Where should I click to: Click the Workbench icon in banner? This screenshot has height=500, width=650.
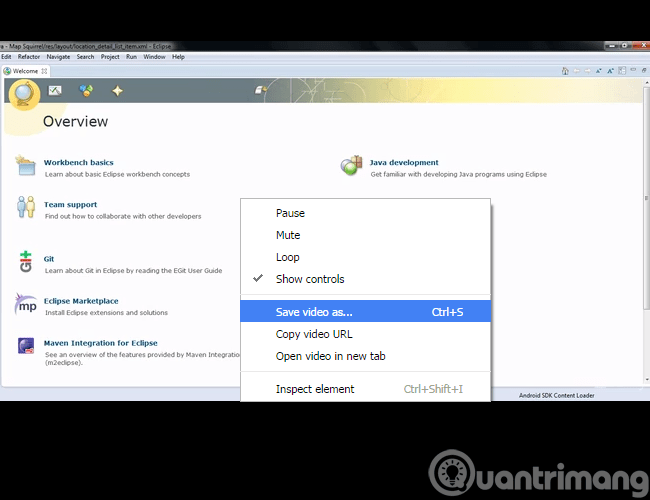260,90
